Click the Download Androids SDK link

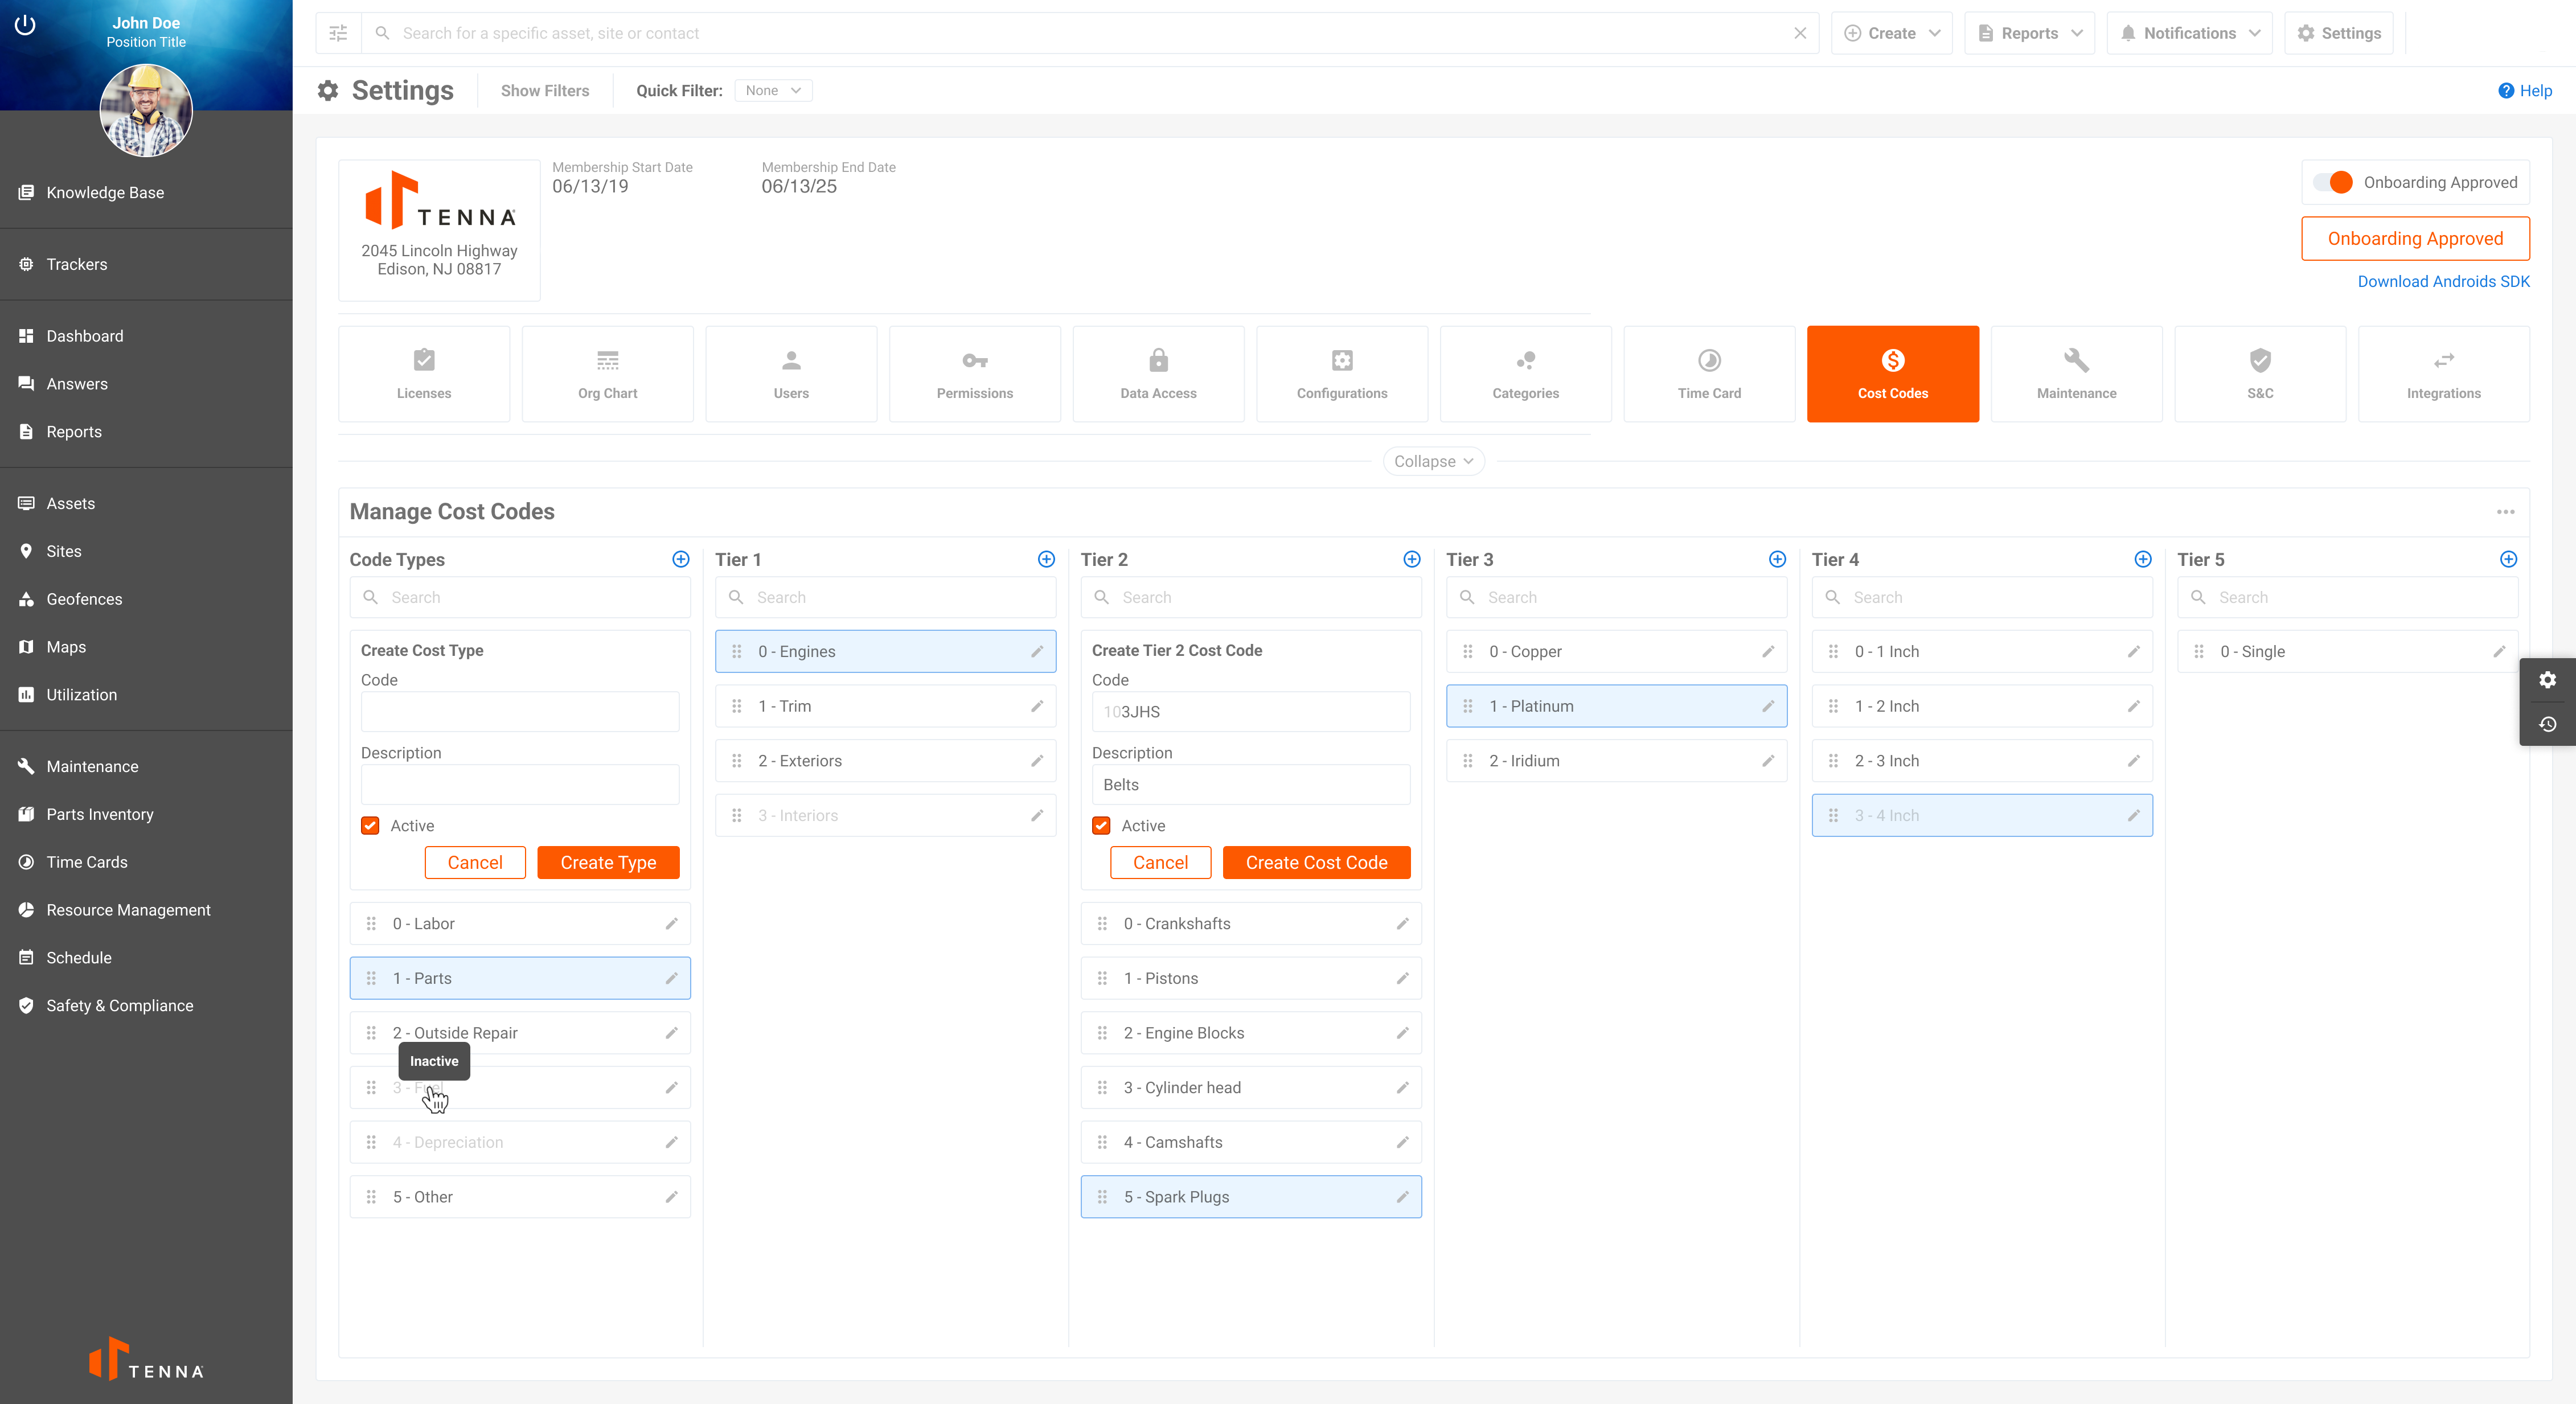click(x=2443, y=281)
